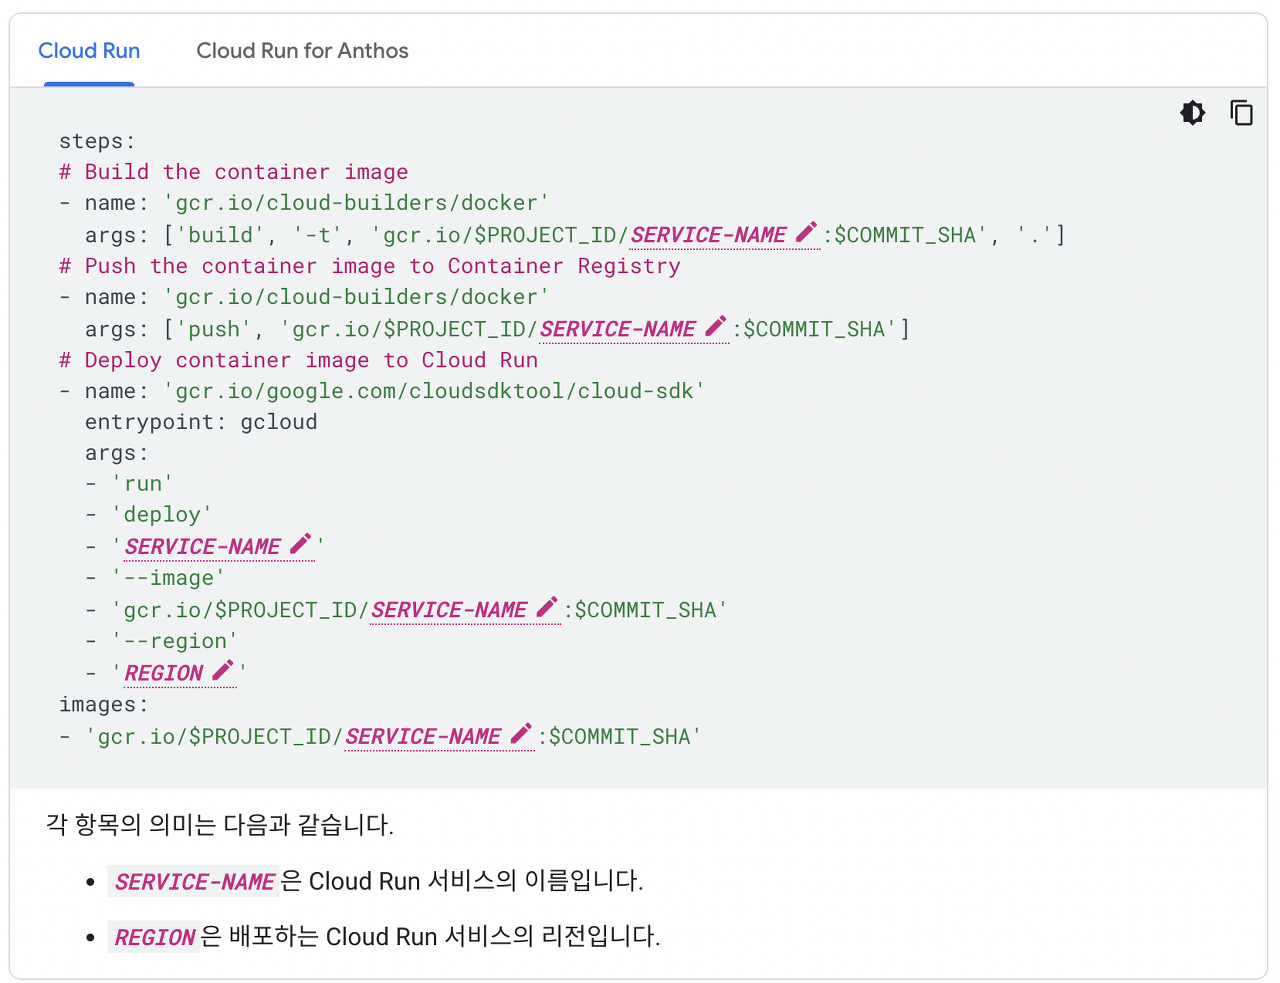Edit SERVICE-NAME pencil under 'deploy' argument
The height and width of the screenshot is (983, 1280).
[301, 545]
